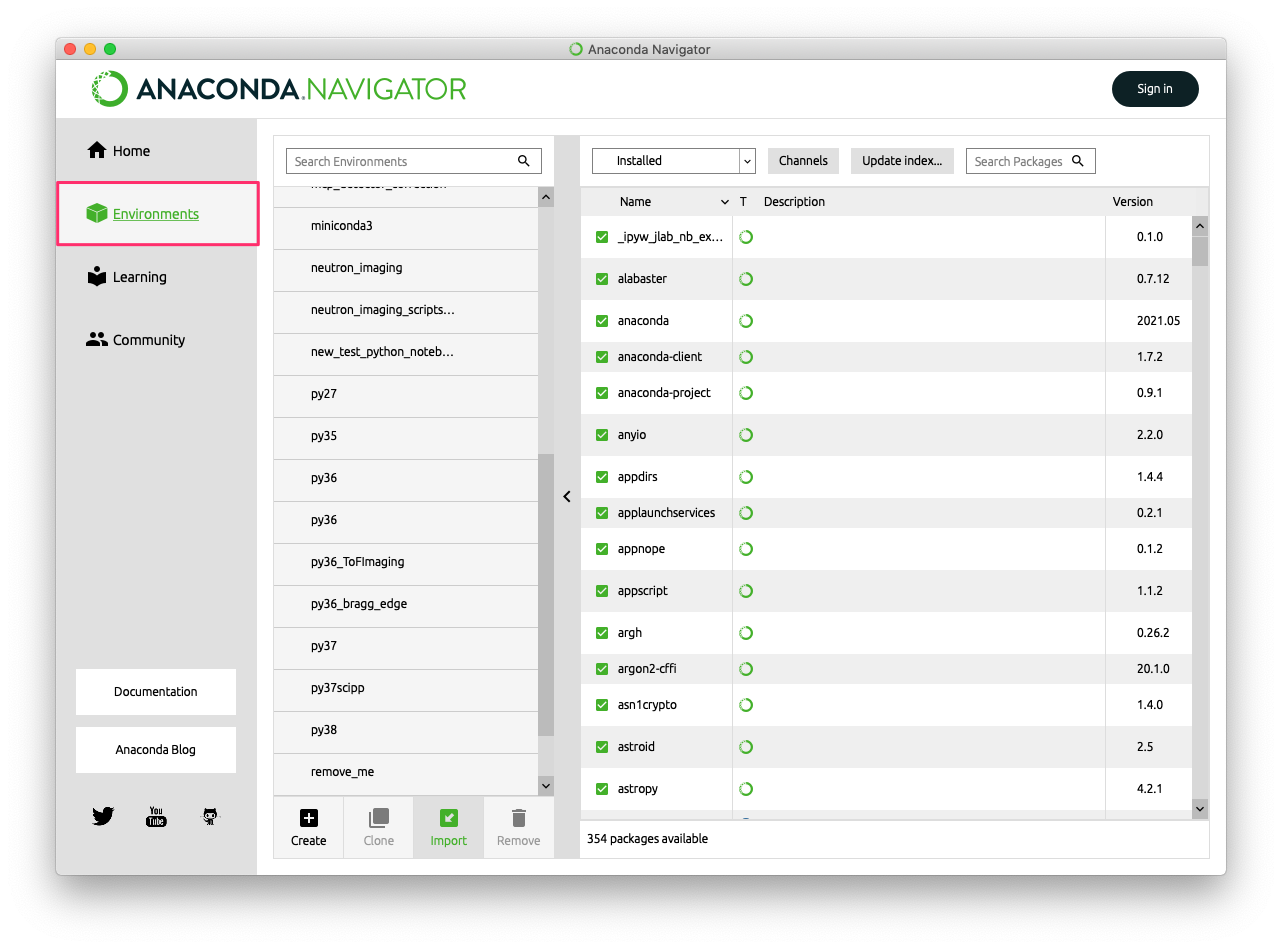The width and height of the screenshot is (1282, 949).
Task: Click the Name column sort arrow
Action: pyautogui.click(x=724, y=202)
